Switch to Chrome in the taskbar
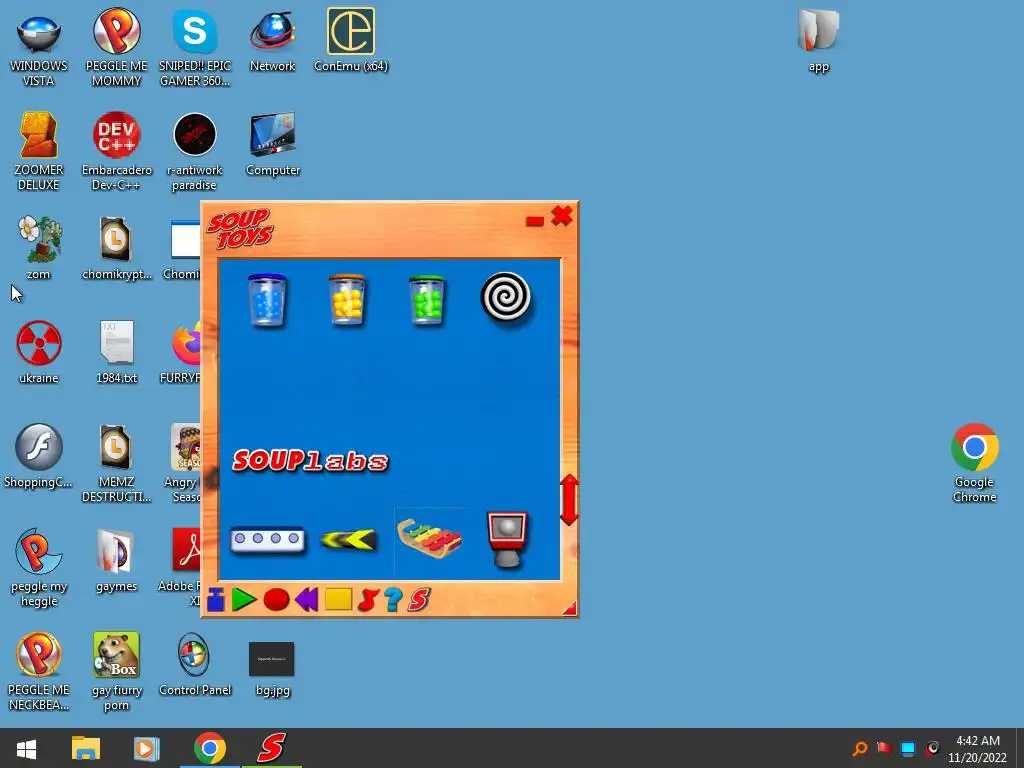The image size is (1024, 768). (210, 748)
